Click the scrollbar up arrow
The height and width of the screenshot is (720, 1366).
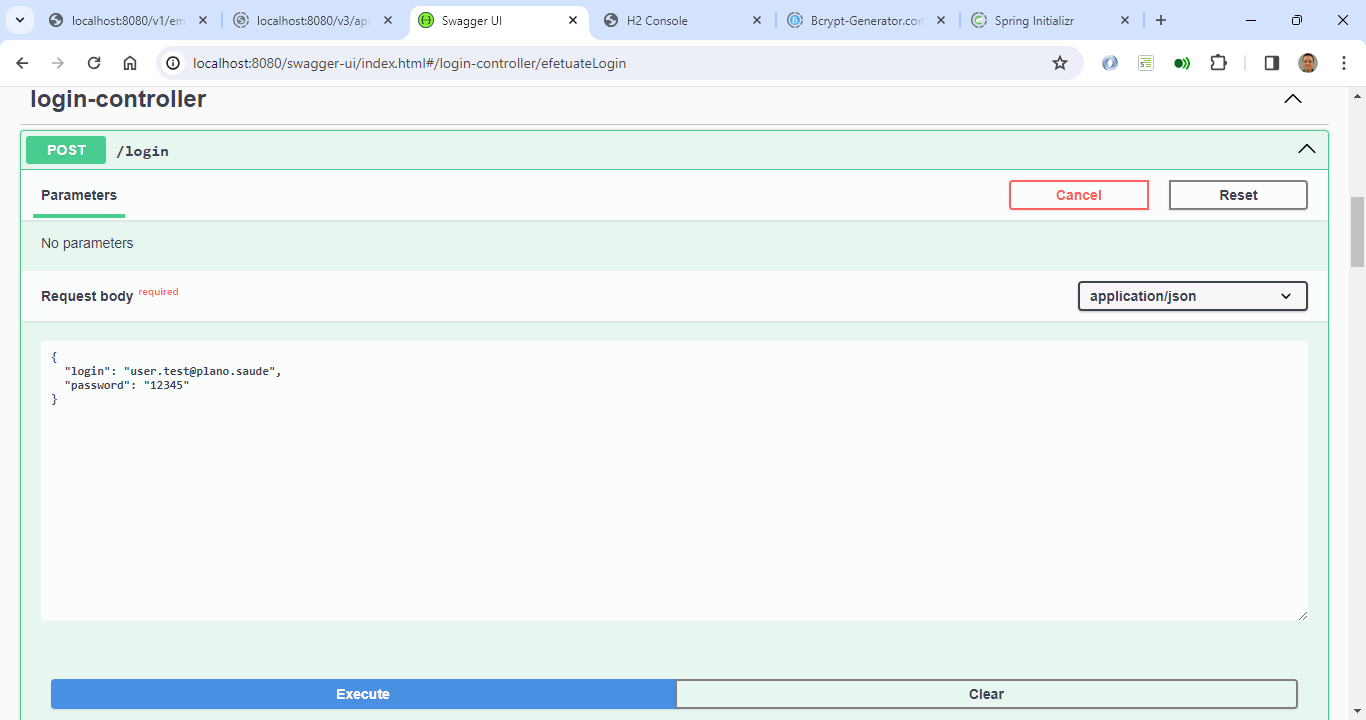(1357, 96)
